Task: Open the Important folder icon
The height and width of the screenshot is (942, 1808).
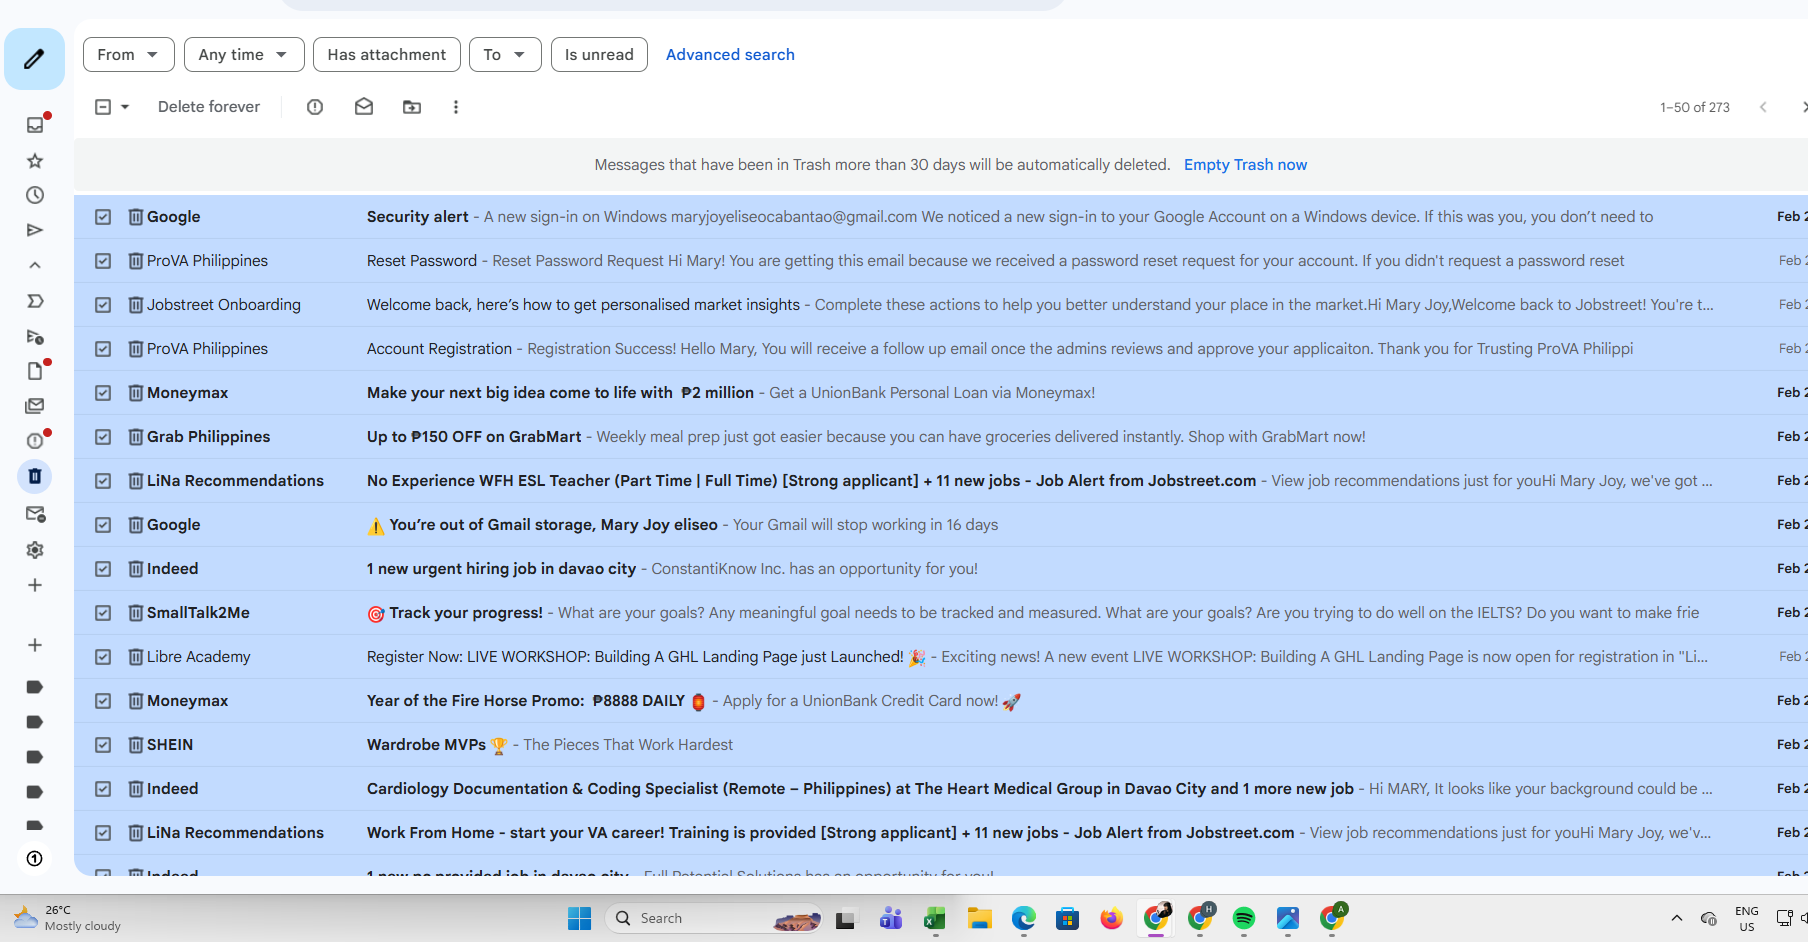Action: click(x=35, y=301)
